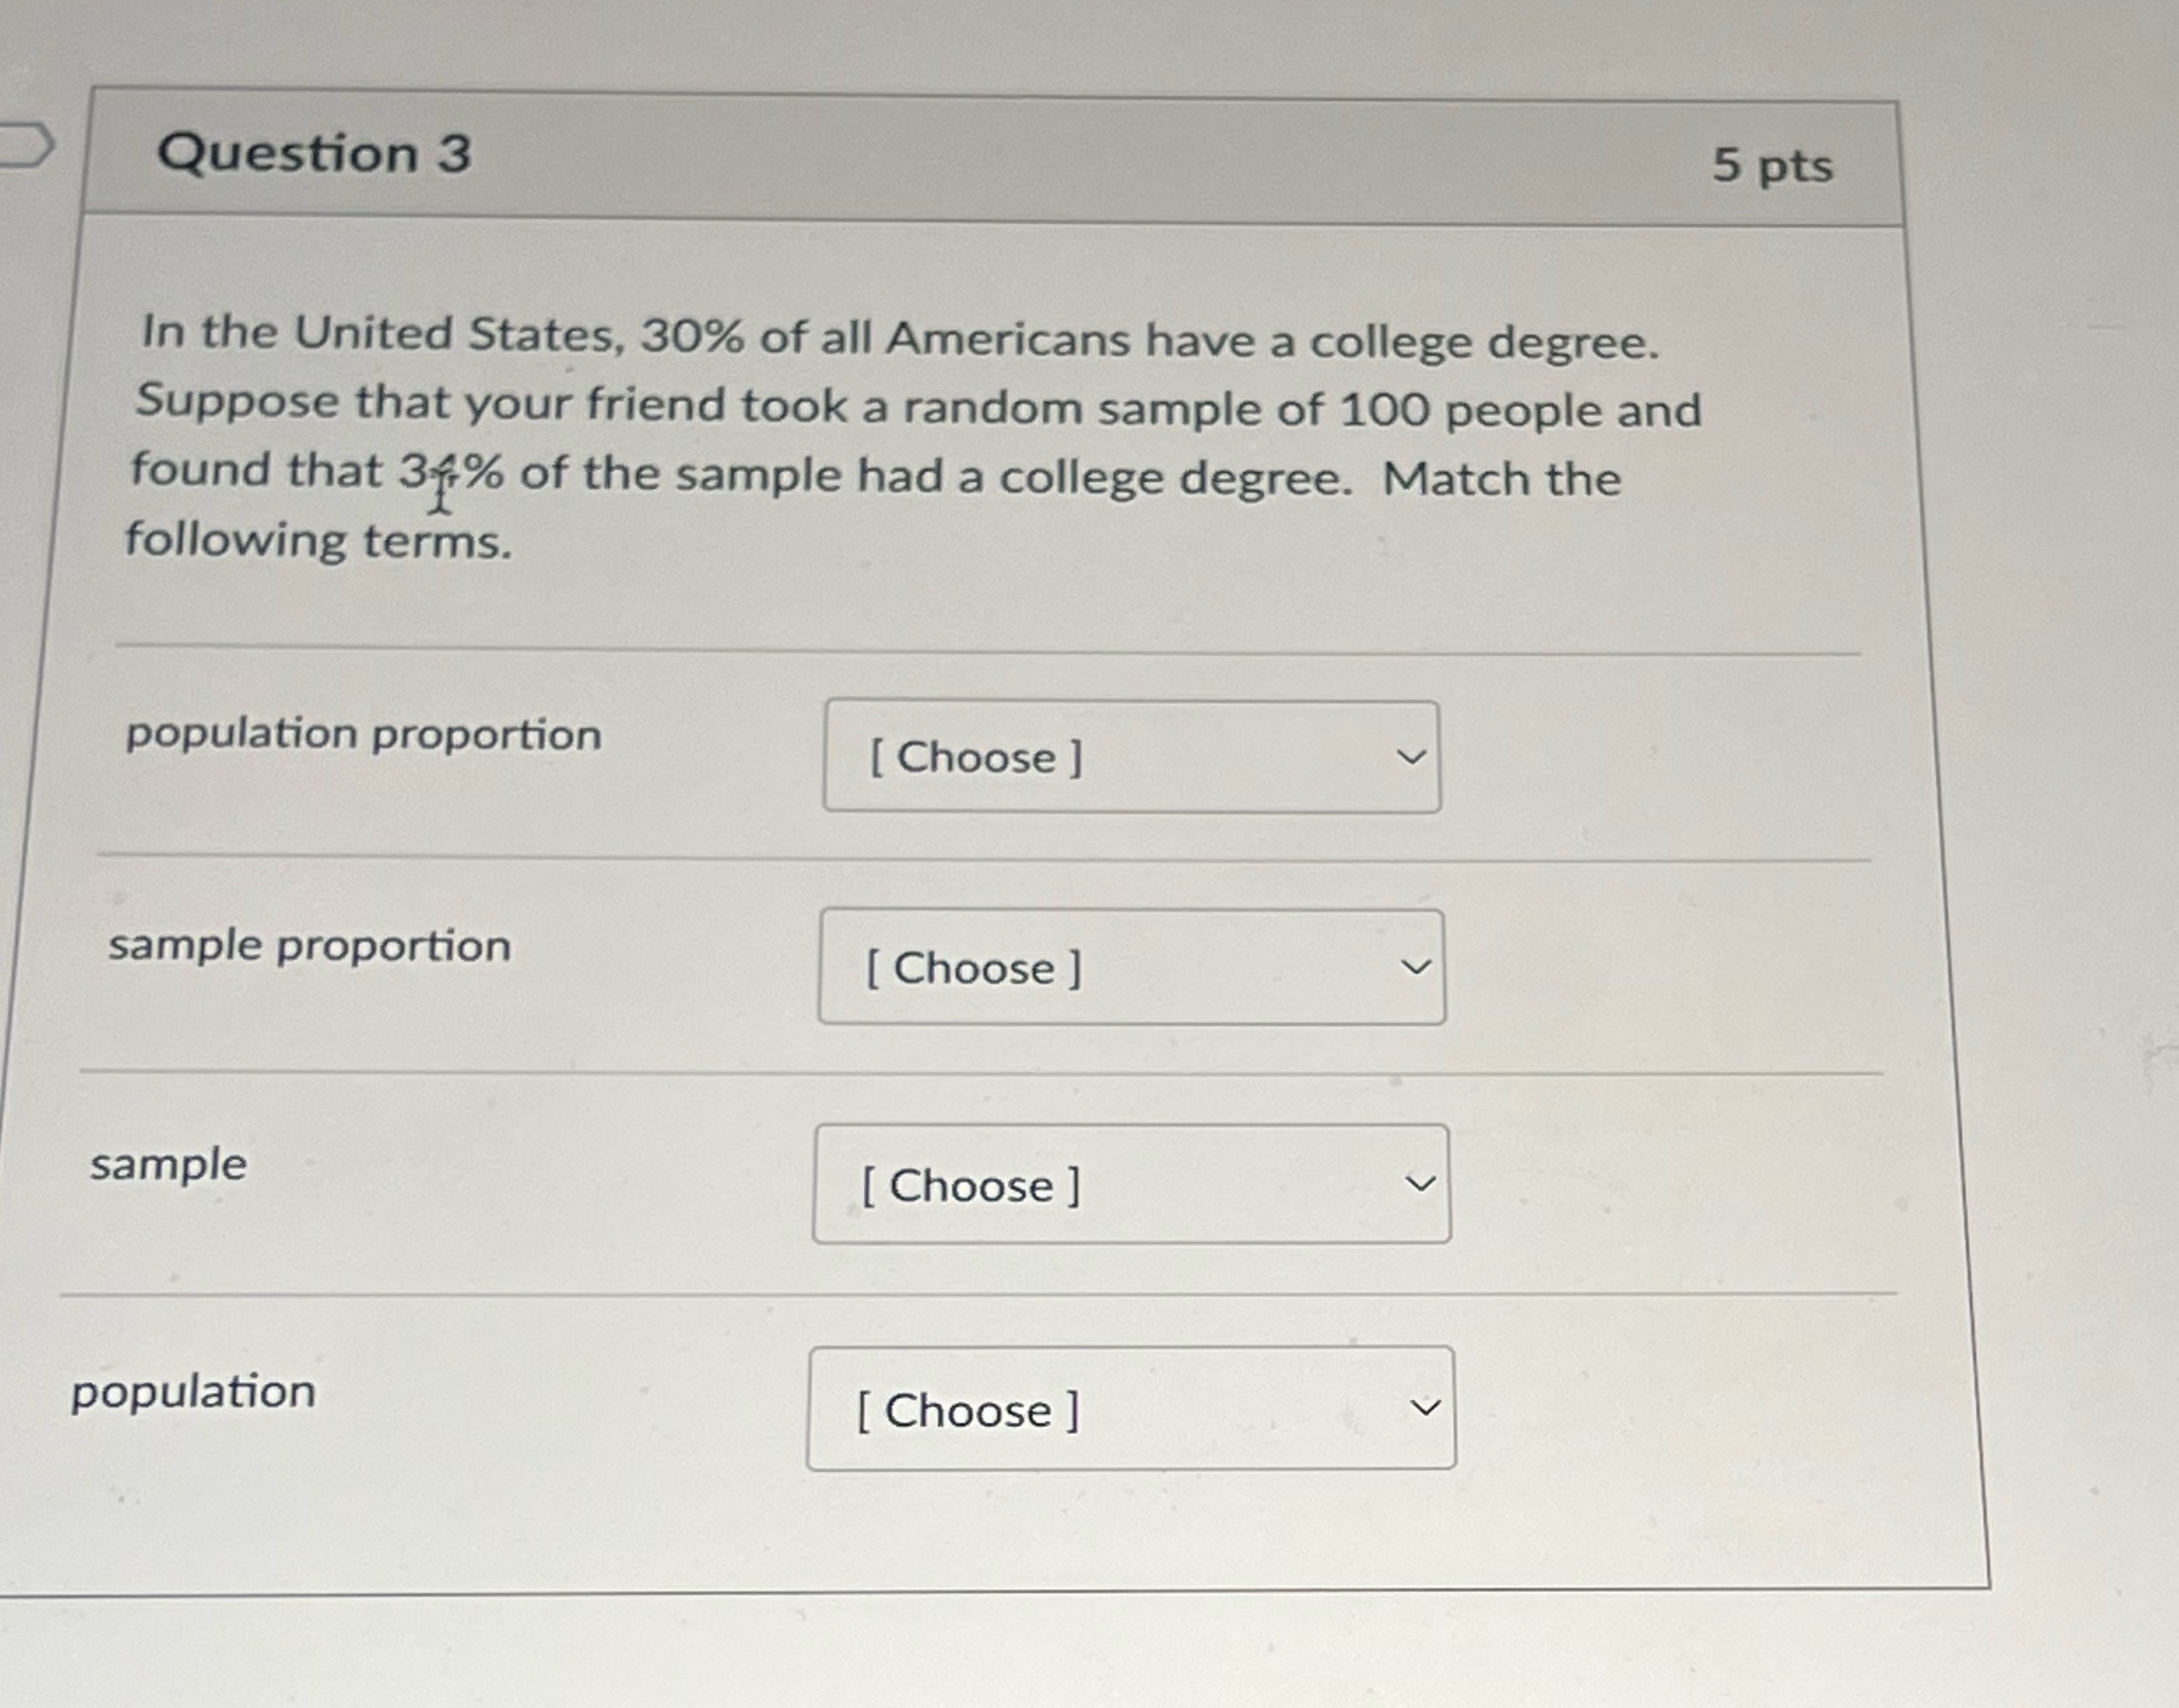The width and height of the screenshot is (2179, 1708).
Task: Click the population proportion term label
Action: (x=364, y=733)
